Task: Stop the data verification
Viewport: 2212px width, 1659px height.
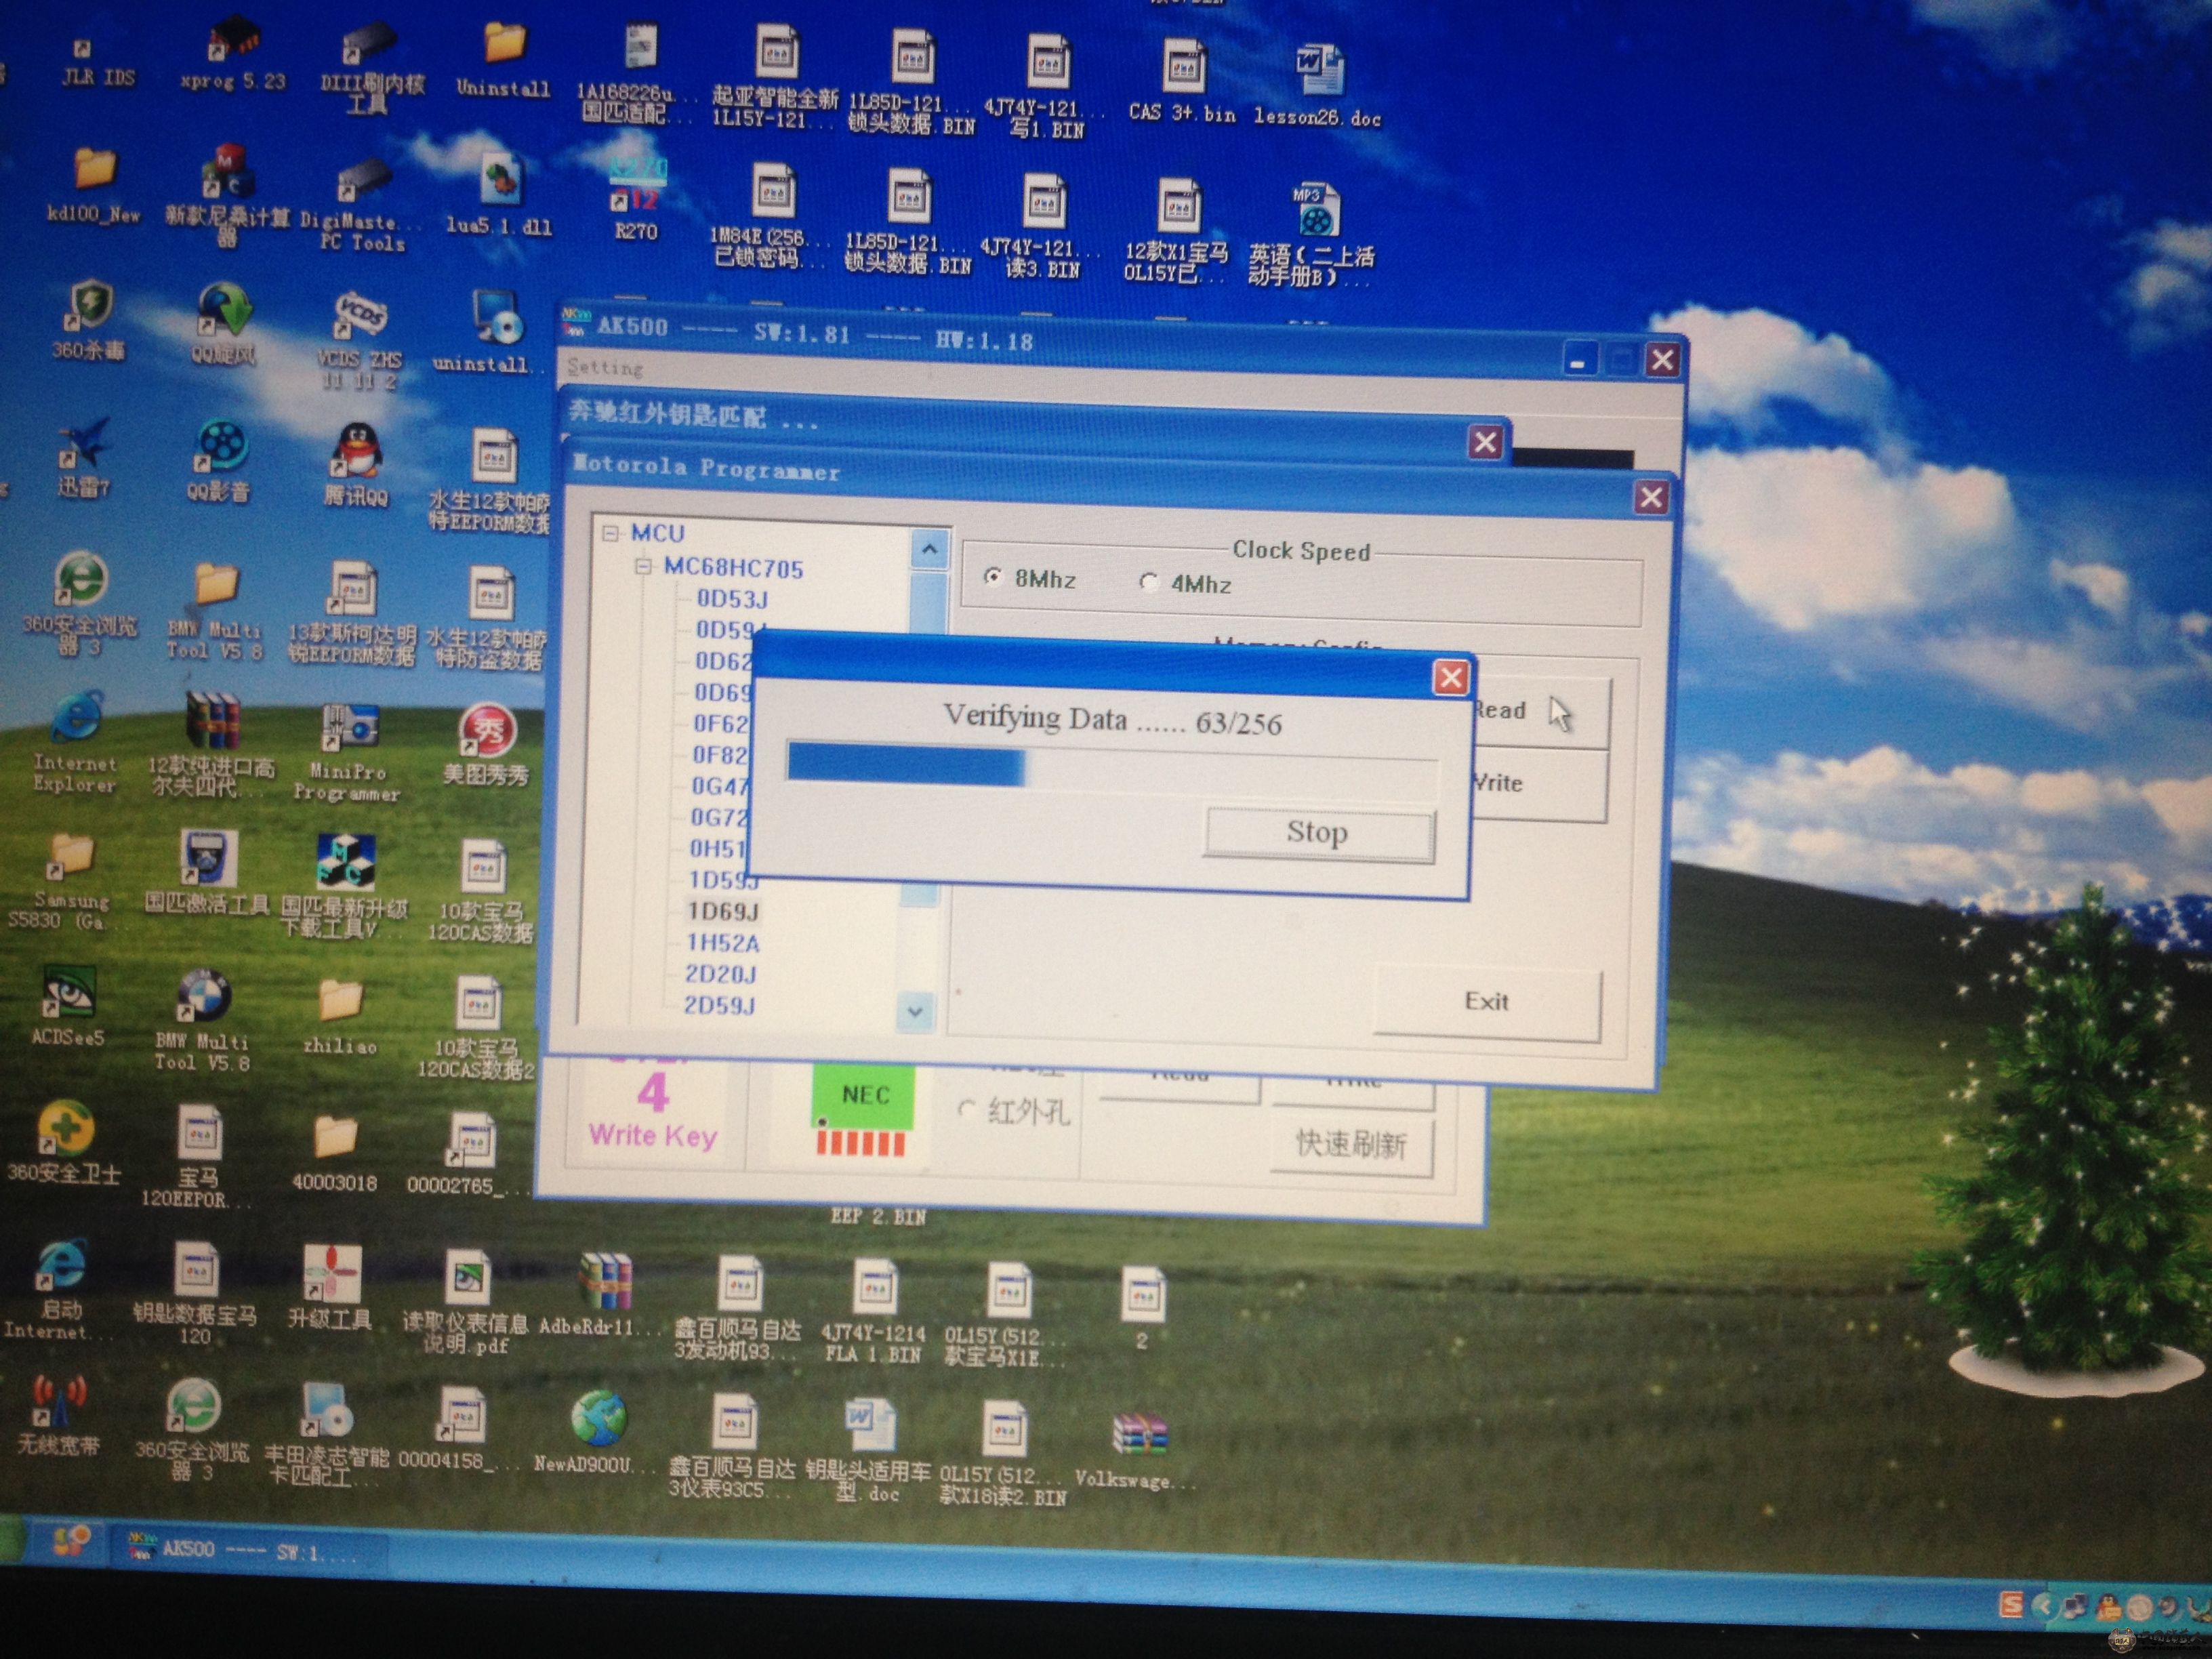Action: 1319,833
